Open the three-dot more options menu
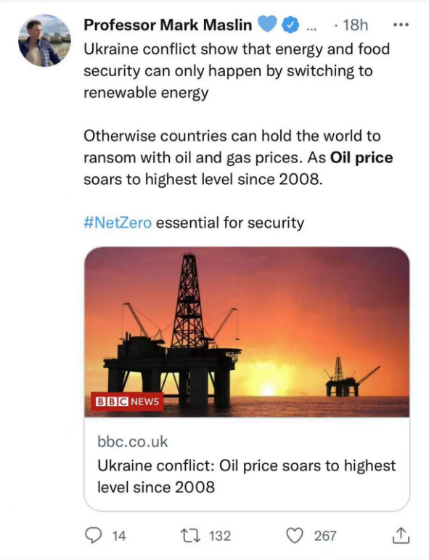 pyautogui.click(x=401, y=25)
